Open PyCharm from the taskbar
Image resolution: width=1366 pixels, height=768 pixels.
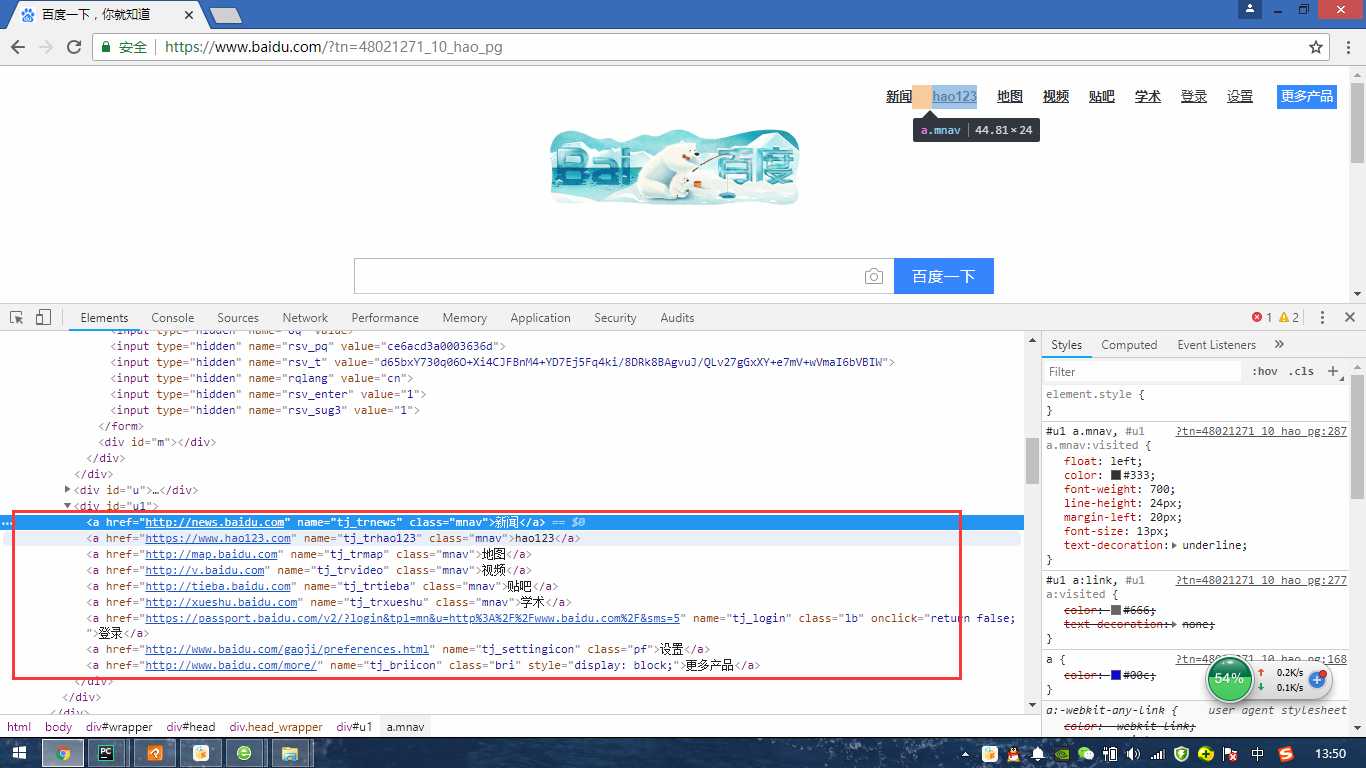pyautogui.click(x=108, y=753)
